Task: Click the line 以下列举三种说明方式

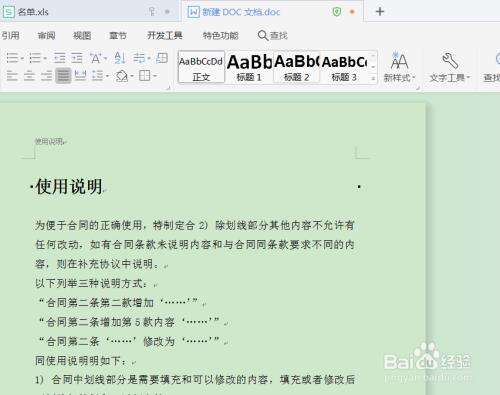Action: coord(91,283)
